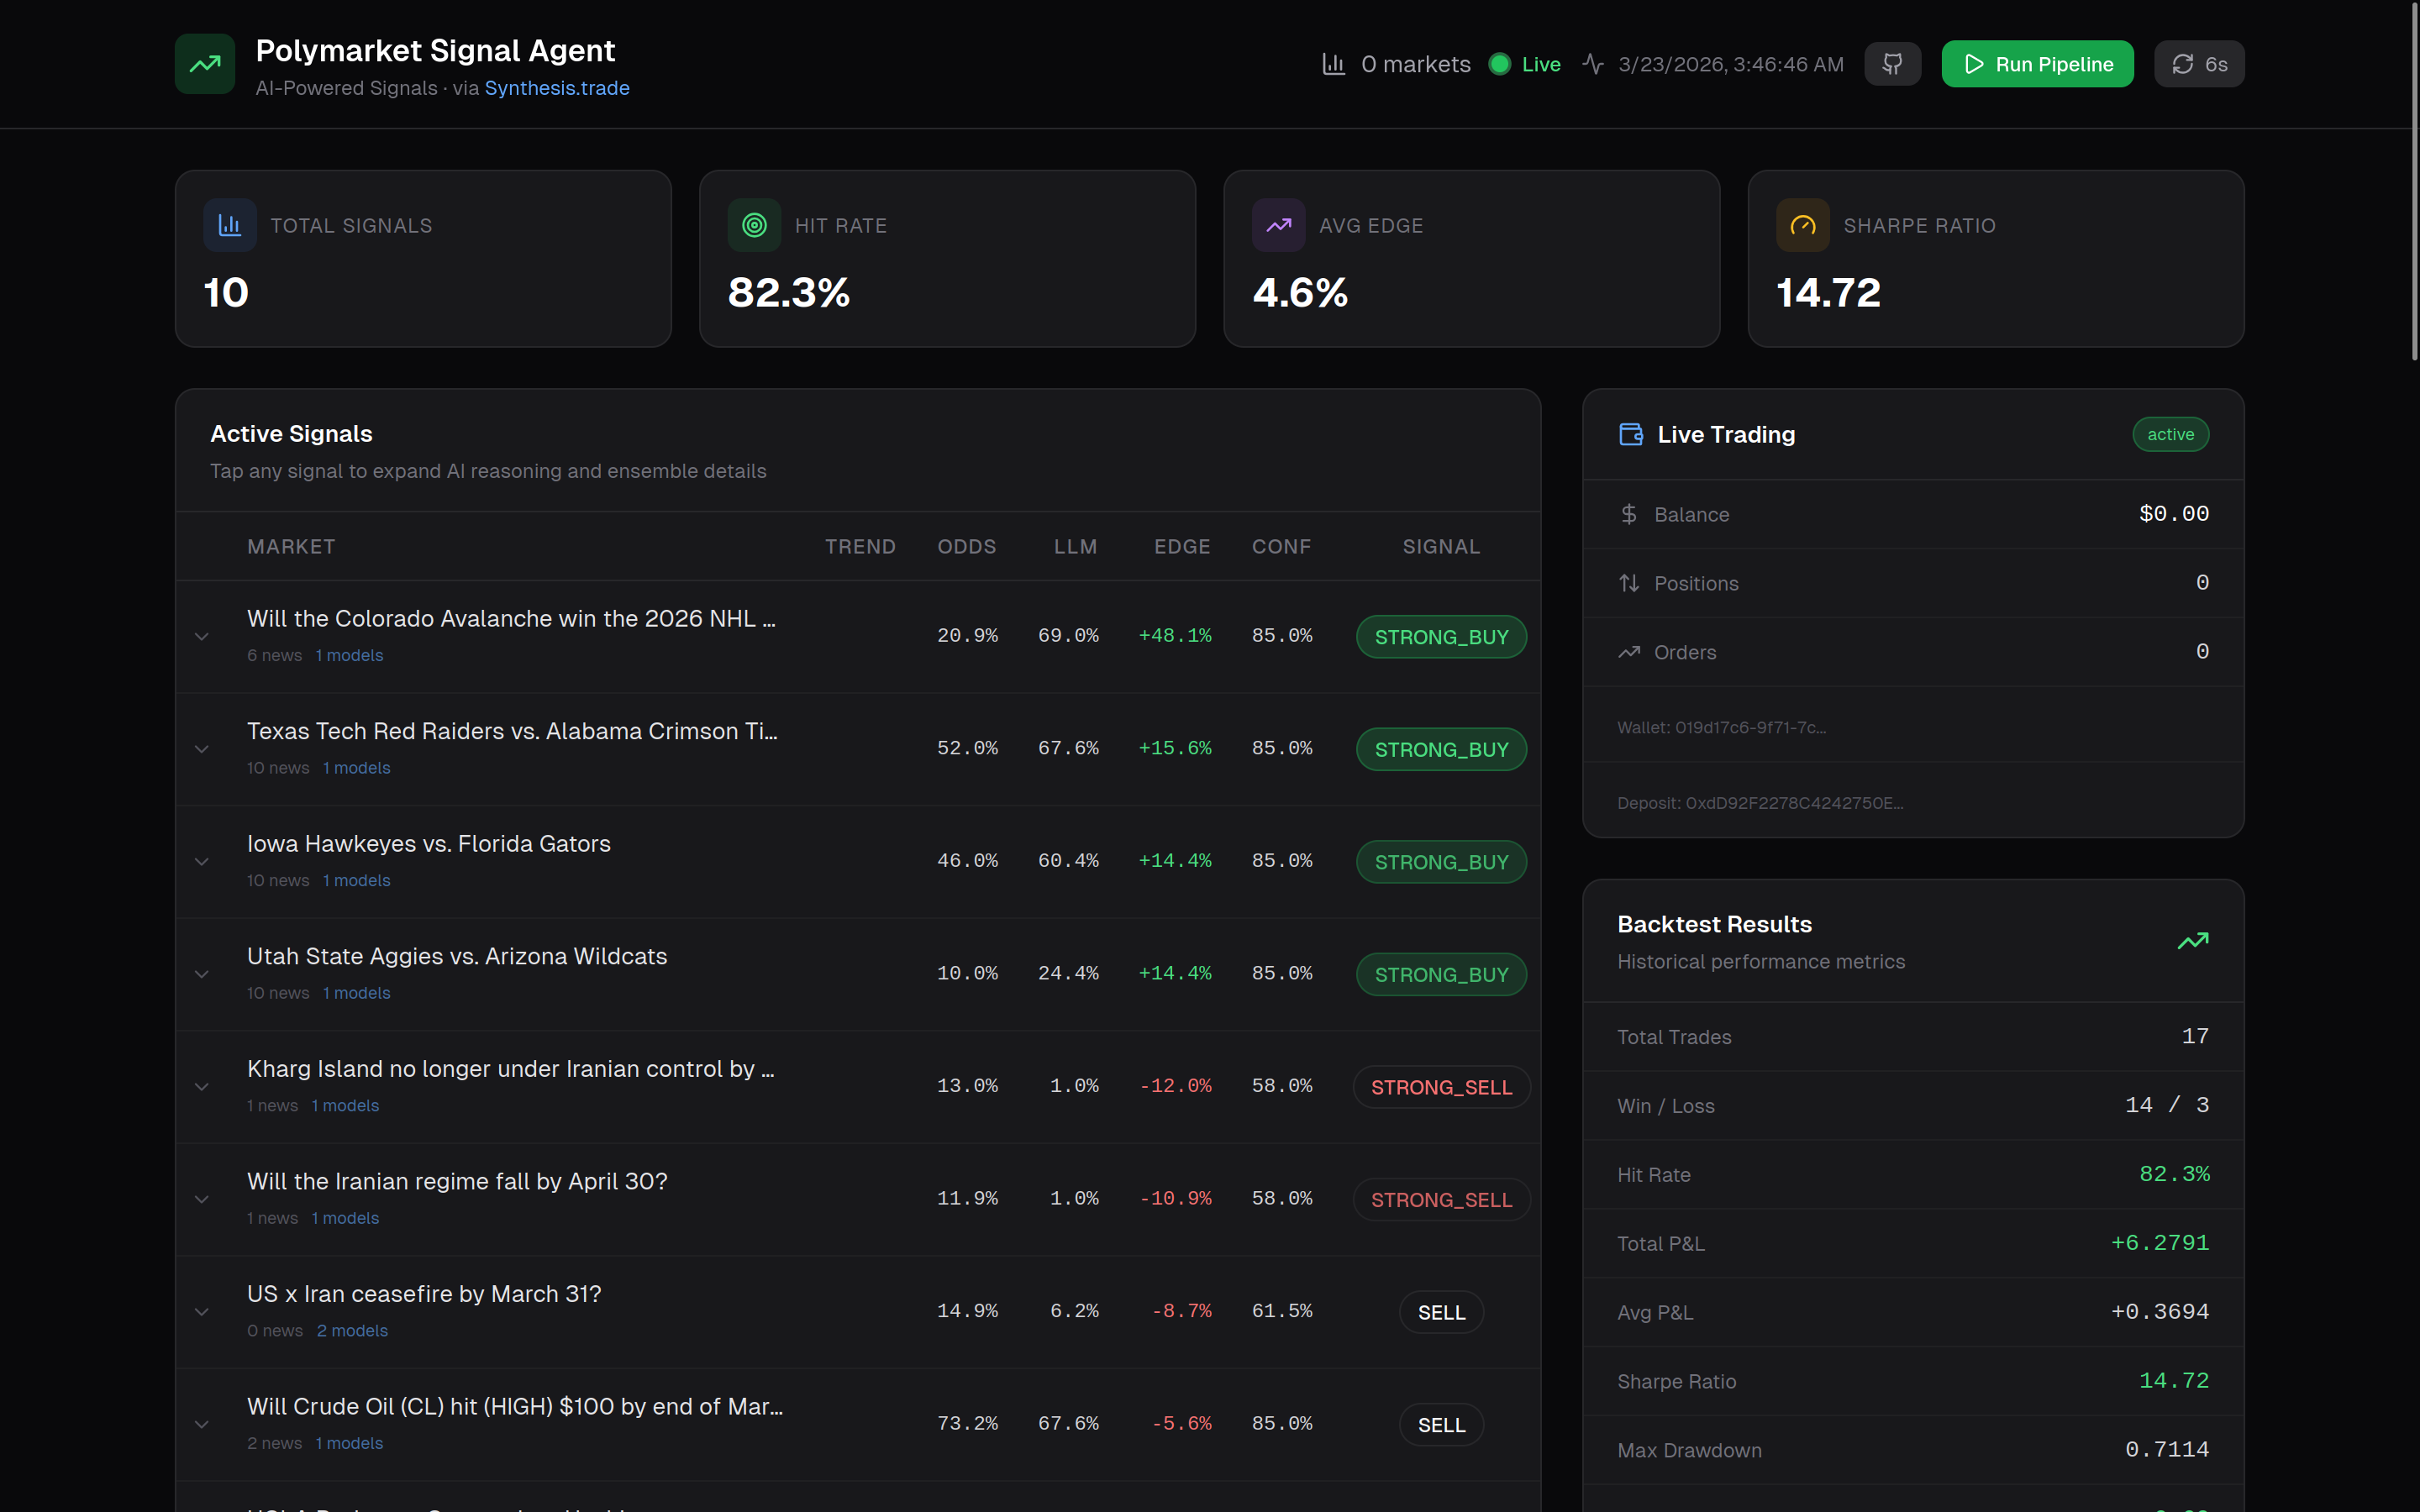Click the Hit Rate target icon

tap(754, 225)
